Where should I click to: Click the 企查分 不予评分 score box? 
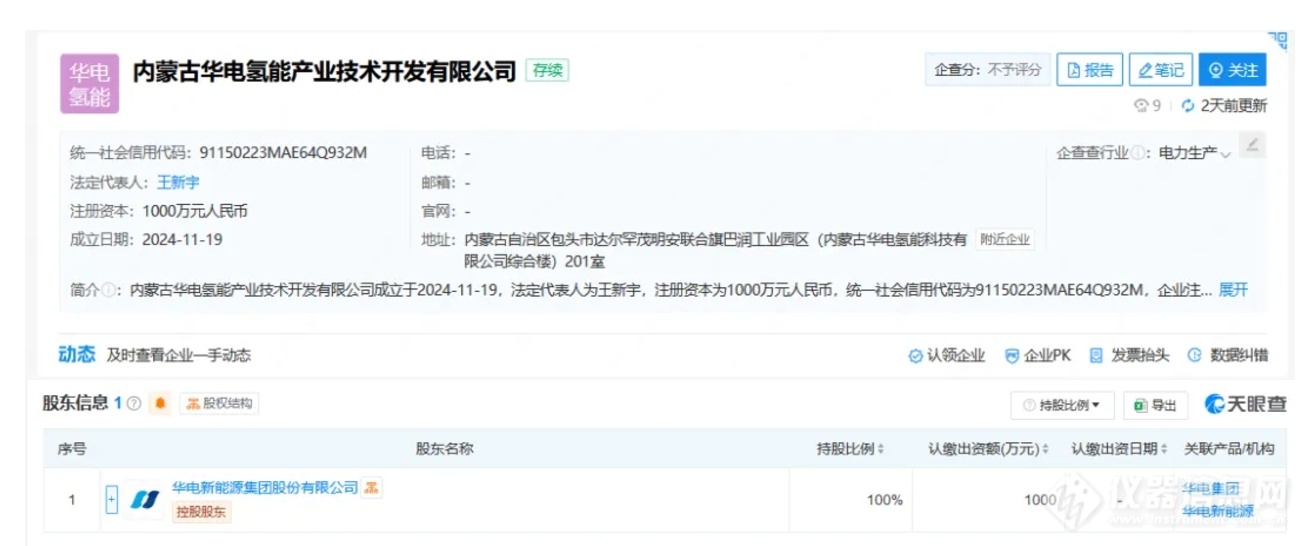(988, 70)
